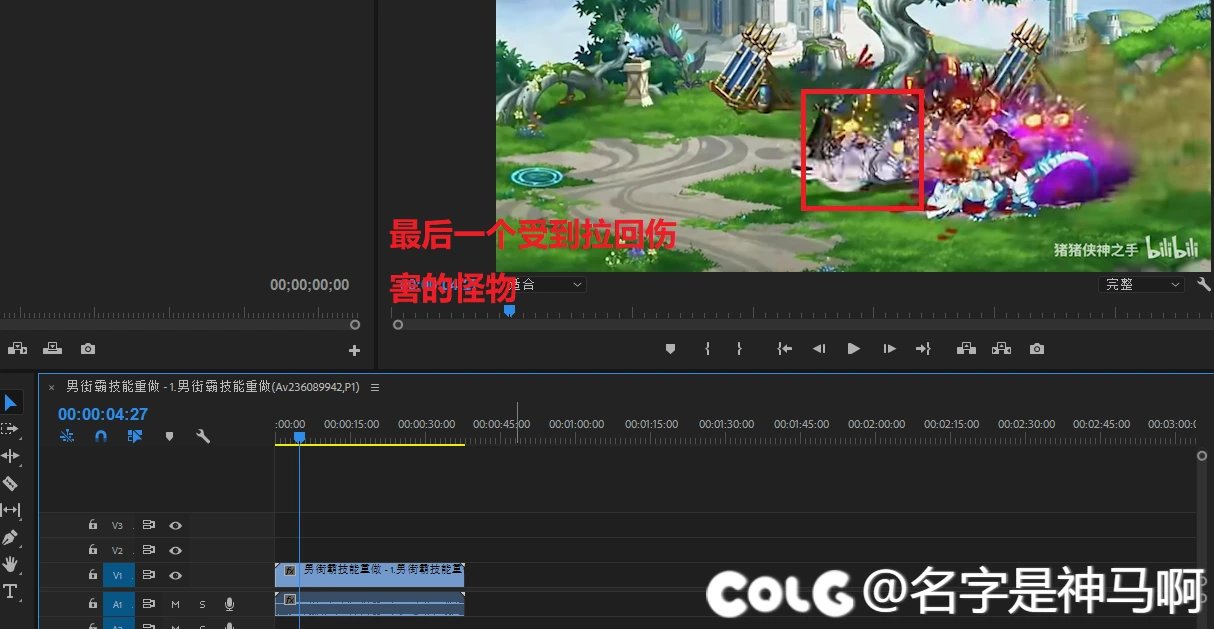The image size is (1214, 629).
Task: Select the Slip tool
Action: 10,510
